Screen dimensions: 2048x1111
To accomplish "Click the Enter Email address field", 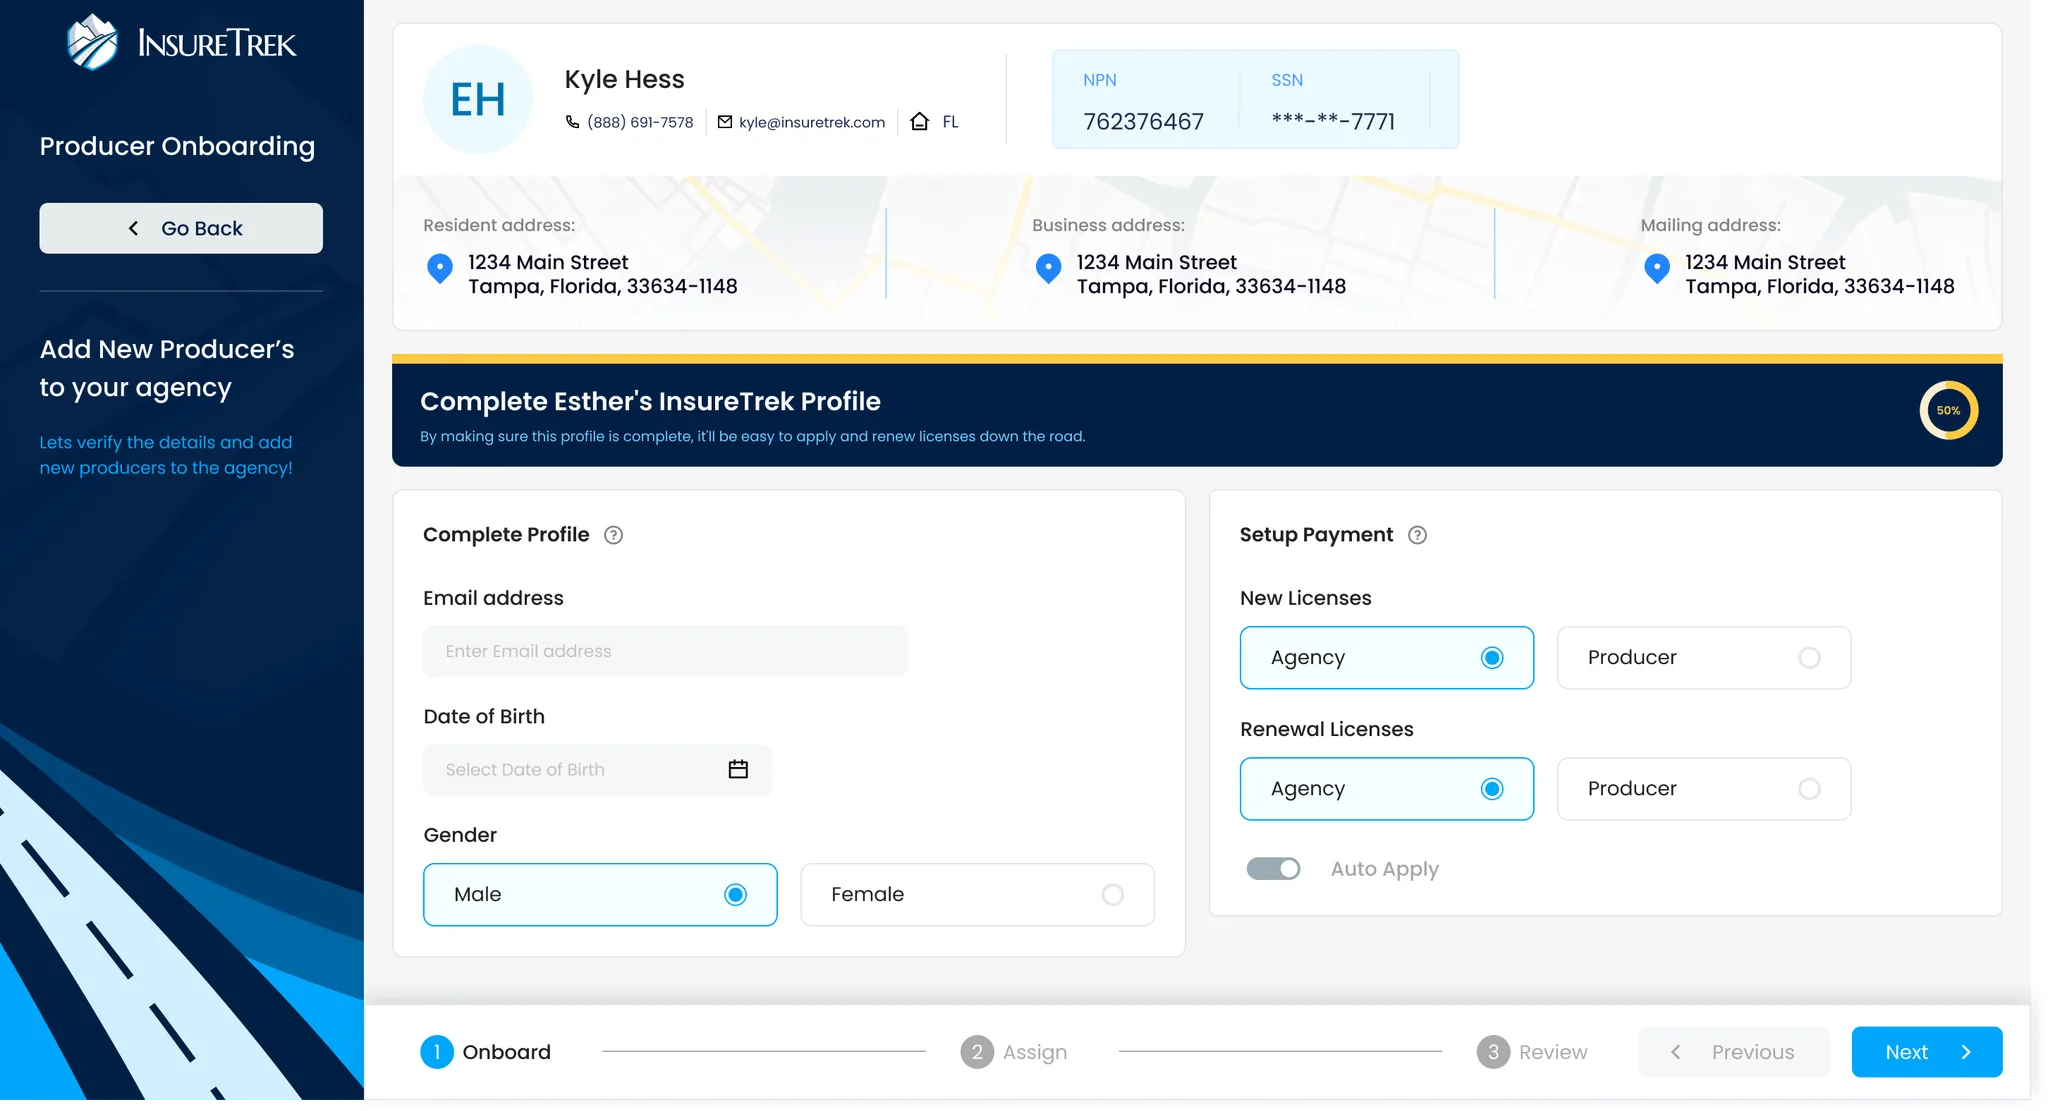I will coord(665,650).
